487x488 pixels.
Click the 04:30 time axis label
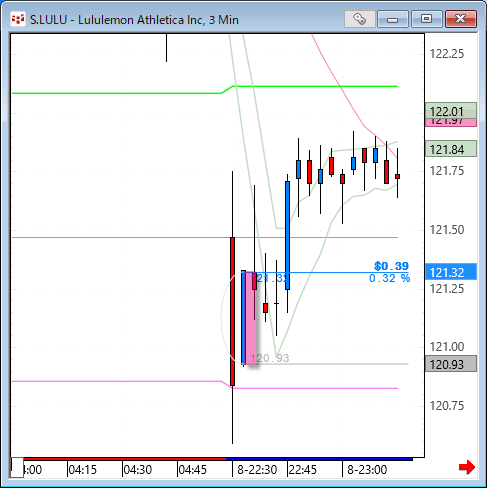(137, 470)
